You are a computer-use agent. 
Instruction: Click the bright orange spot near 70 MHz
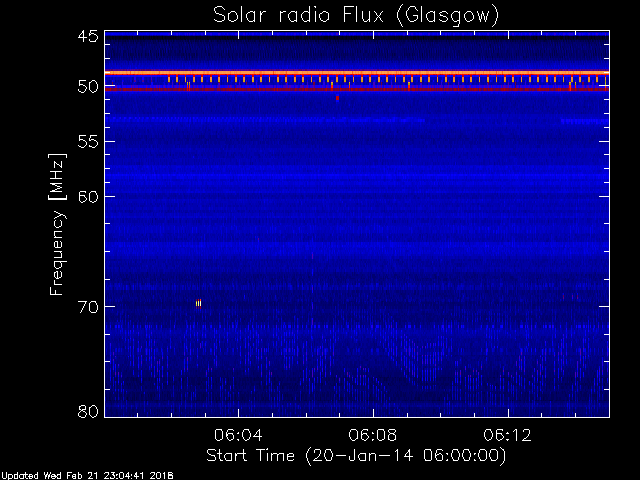[x=199, y=303]
